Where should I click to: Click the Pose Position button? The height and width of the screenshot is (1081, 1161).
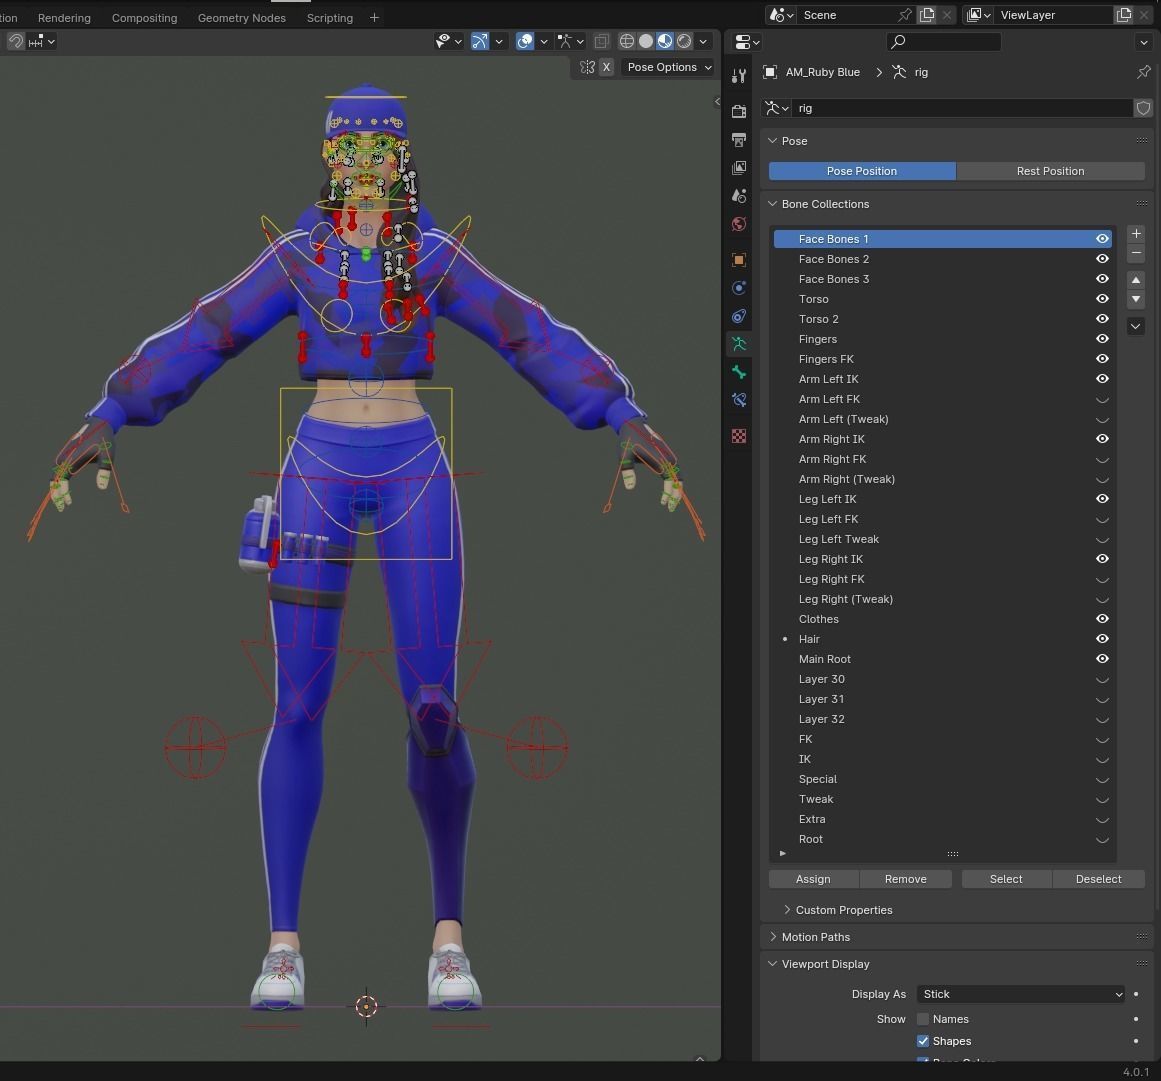862,171
